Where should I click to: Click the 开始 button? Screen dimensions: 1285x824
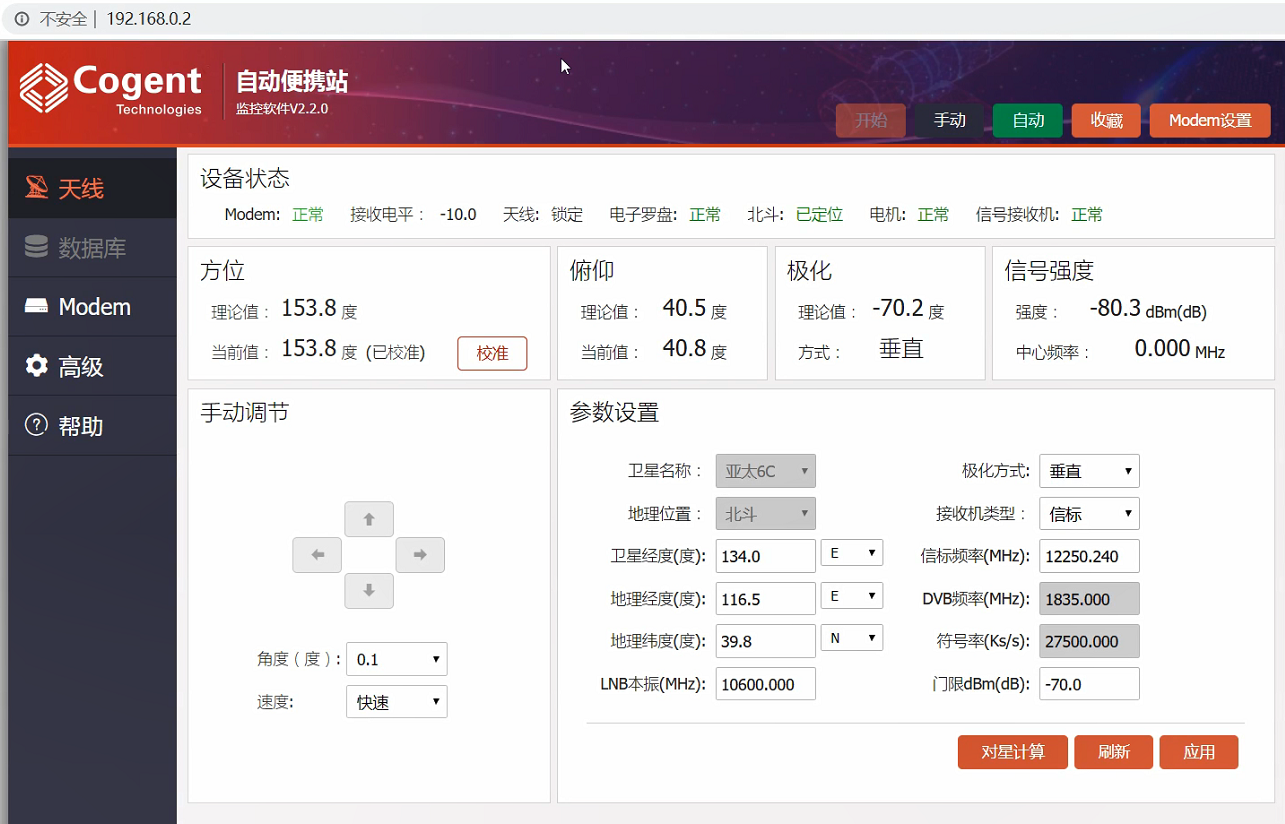pos(871,120)
